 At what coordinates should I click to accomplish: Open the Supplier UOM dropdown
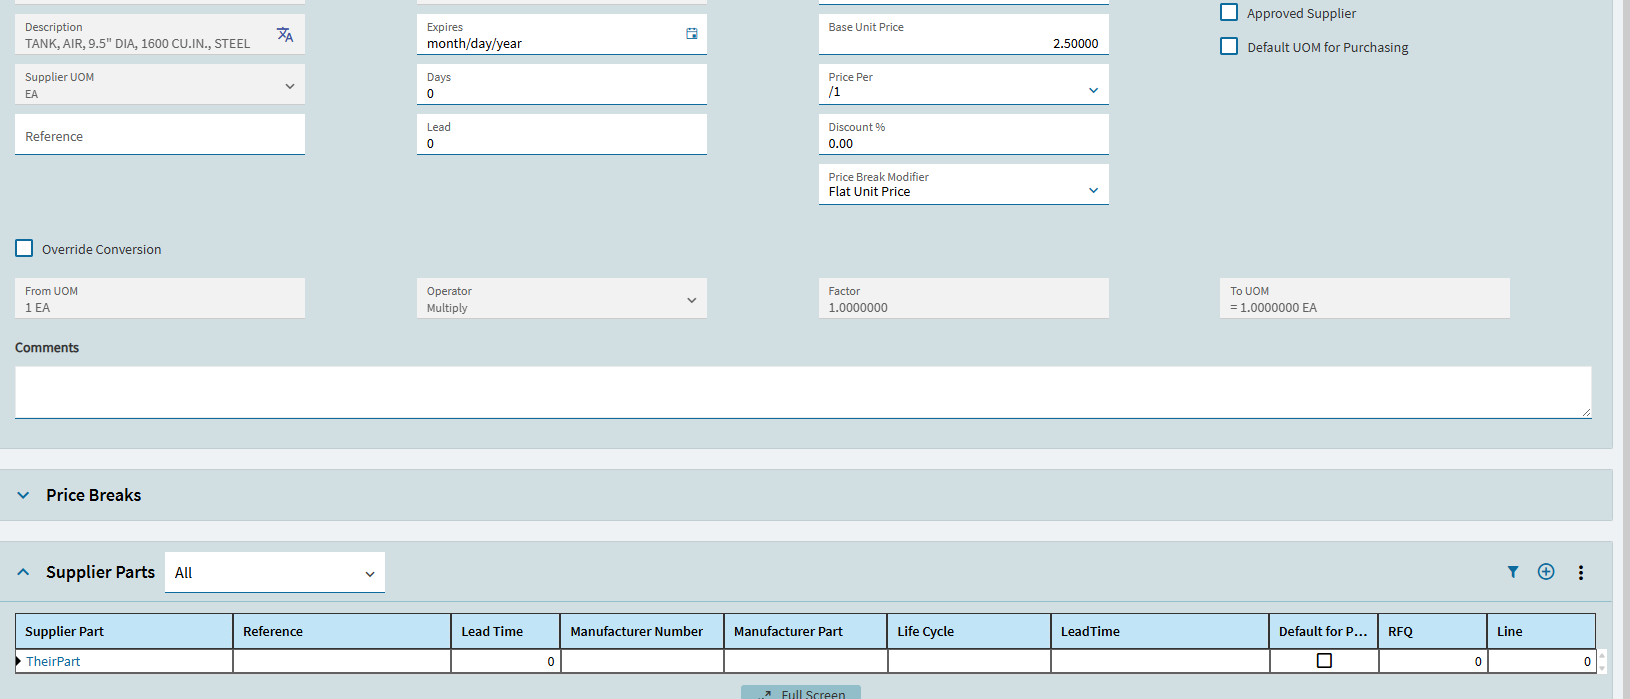click(x=160, y=85)
